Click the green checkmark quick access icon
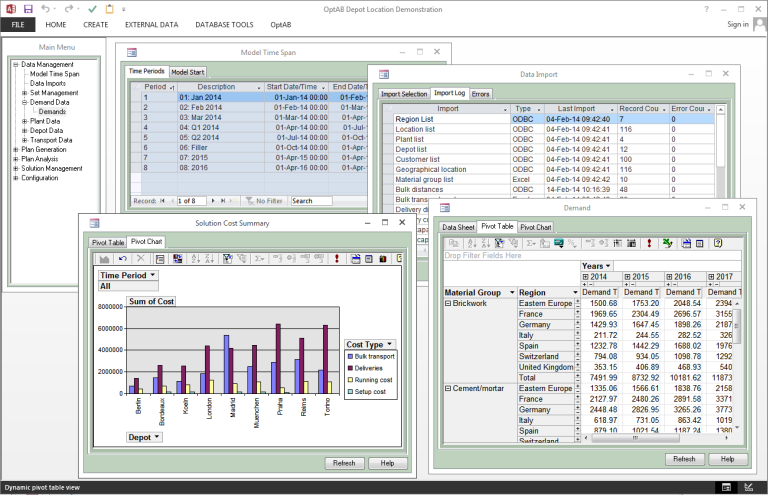The width and height of the screenshot is (768, 495). click(x=92, y=9)
